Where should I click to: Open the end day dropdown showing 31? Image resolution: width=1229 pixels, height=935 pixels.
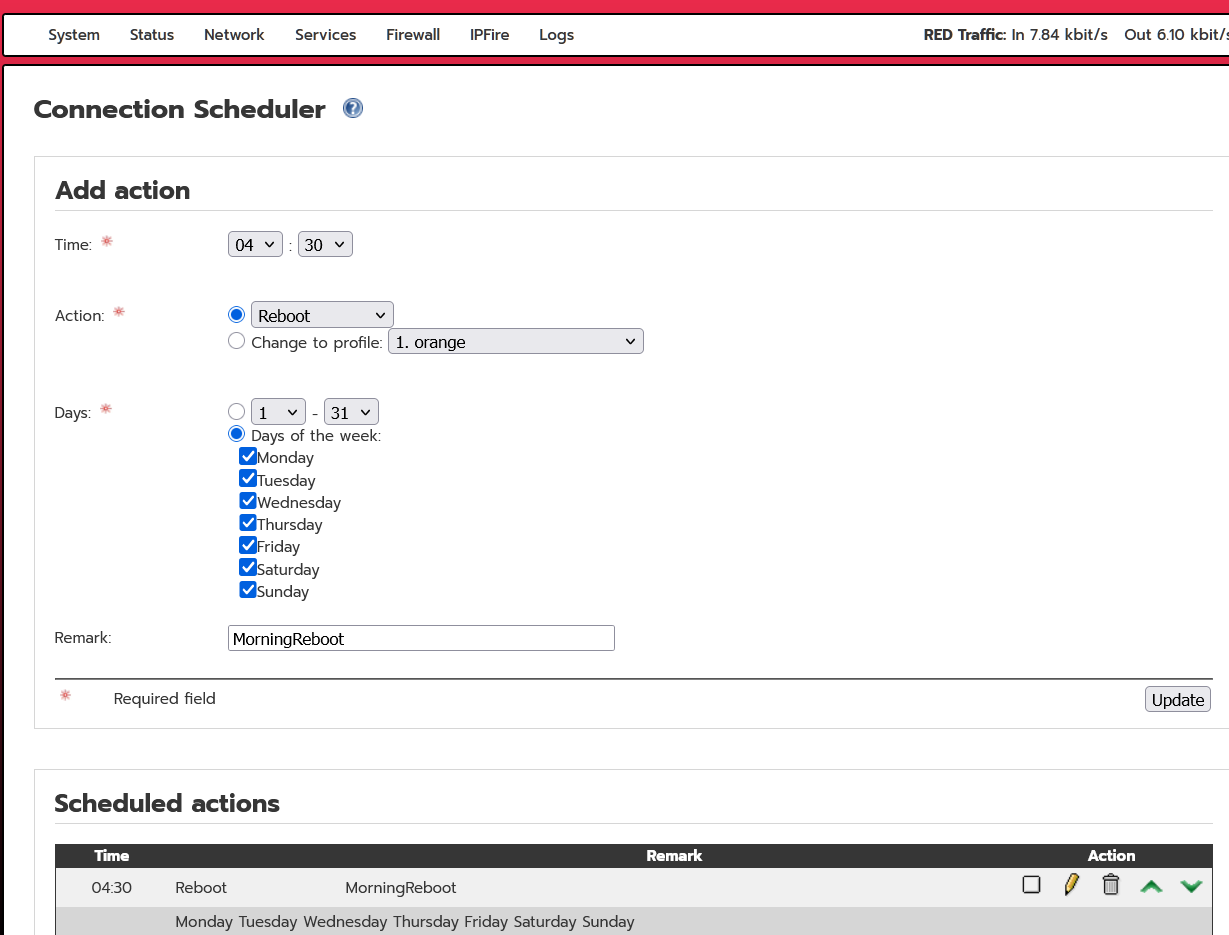[351, 412]
